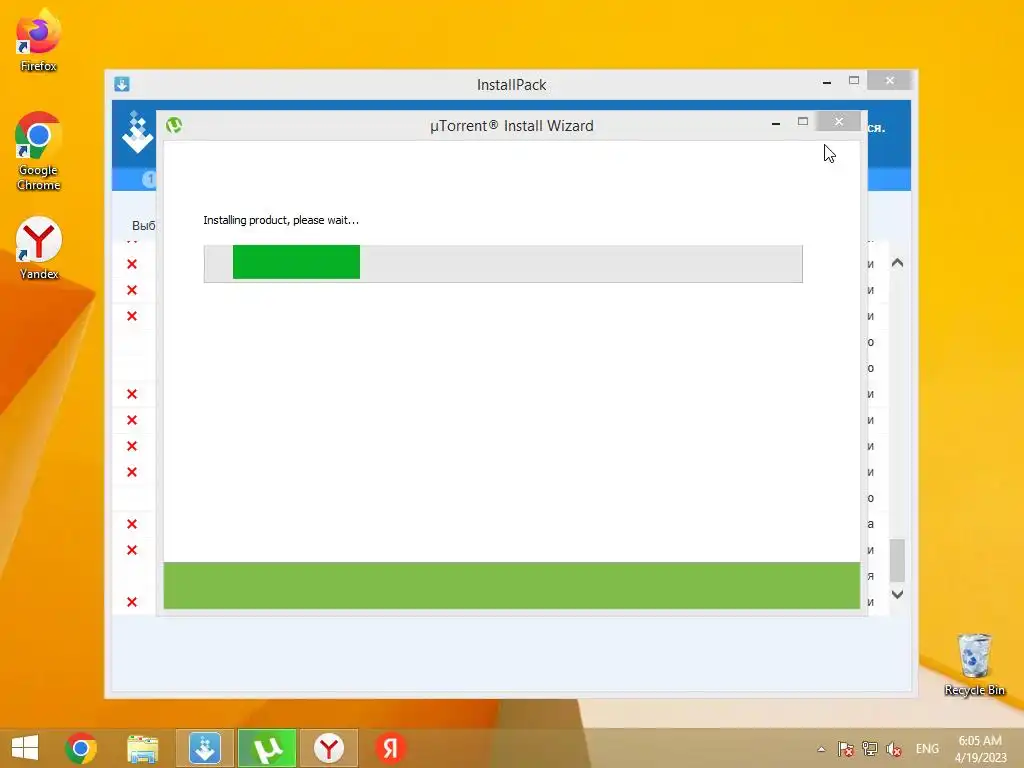The image size is (1024, 768).
Task: Click the InstallPack scrollbar thumb
Action: pyautogui.click(x=897, y=560)
